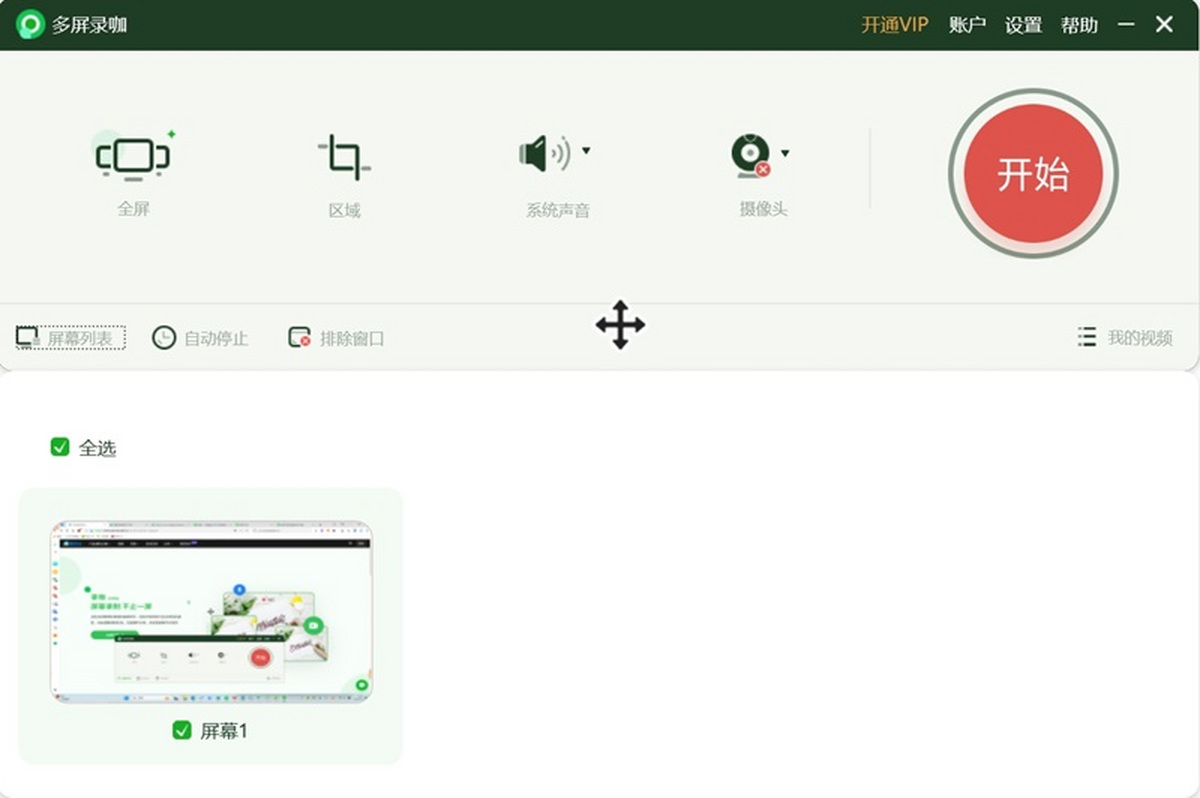The image size is (1200, 798).
Task: Uncheck the 全选 checkbox
Action: tap(60, 447)
